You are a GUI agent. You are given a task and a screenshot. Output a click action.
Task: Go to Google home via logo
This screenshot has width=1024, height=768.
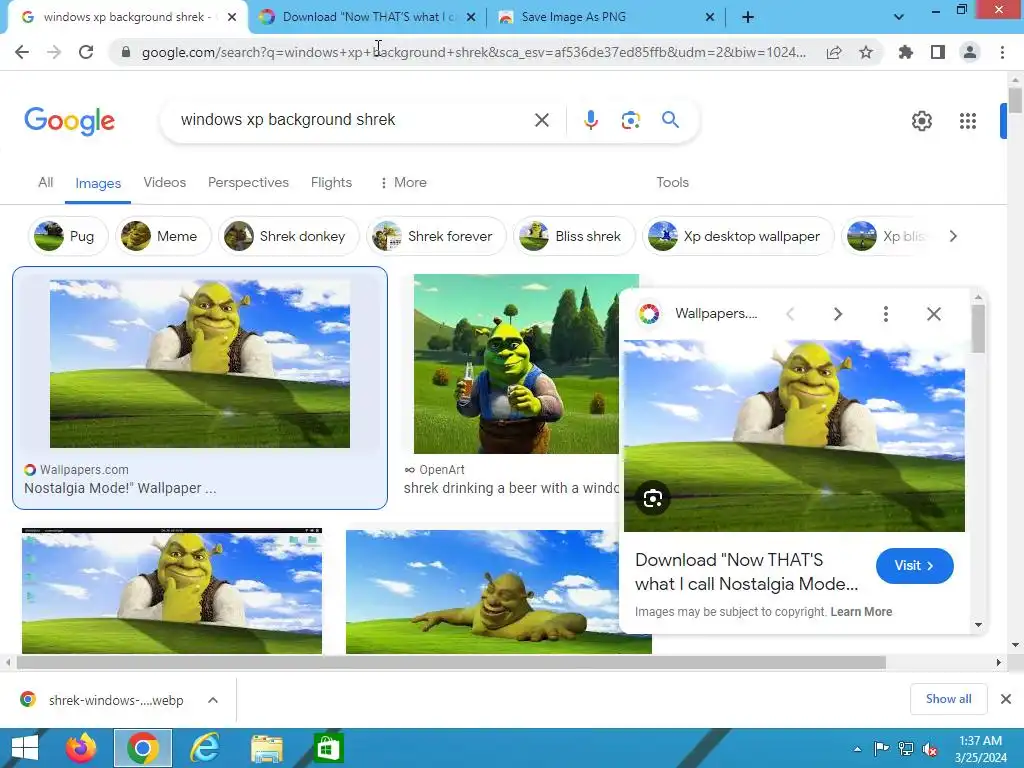[x=69, y=121]
